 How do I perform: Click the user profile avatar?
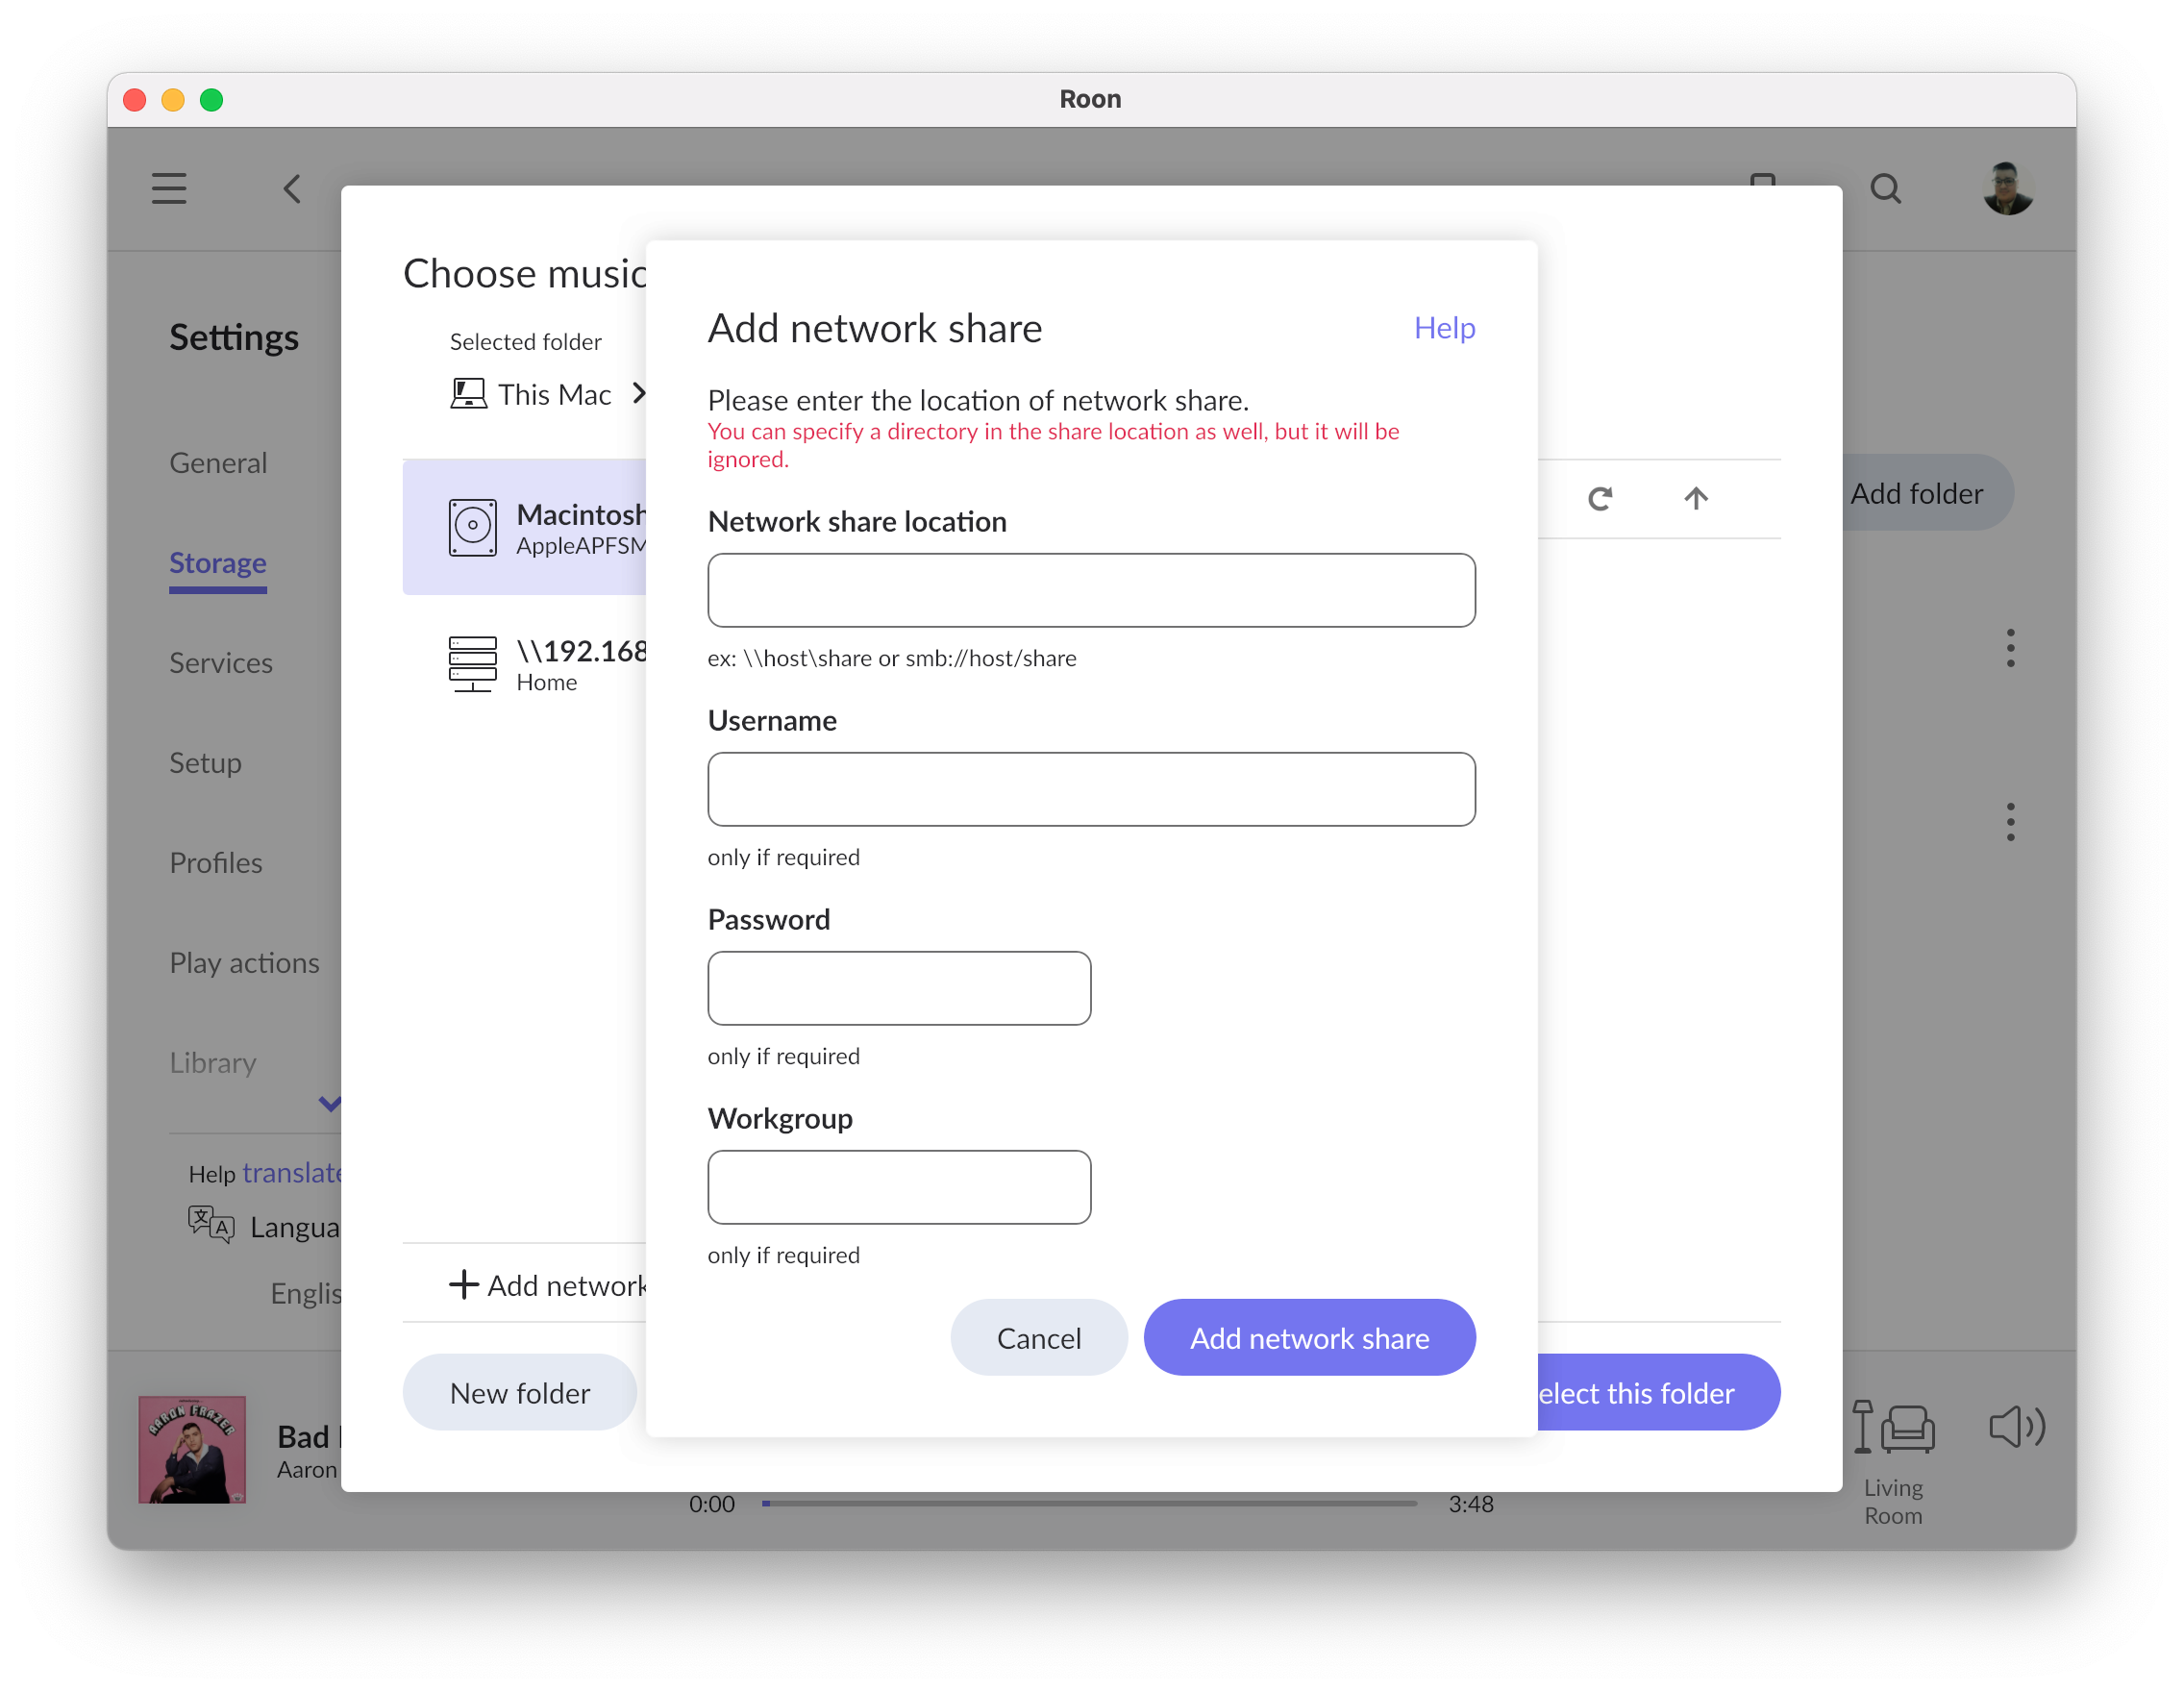[2007, 188]
